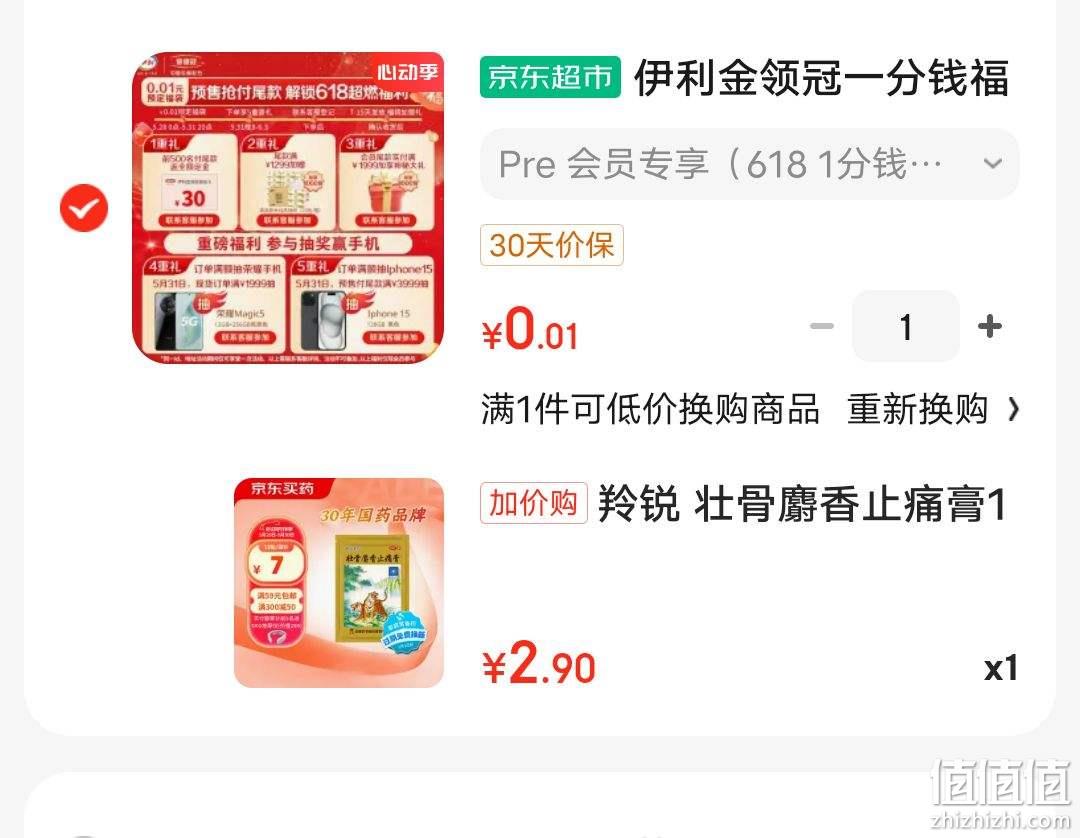
Task: Click the 心动季 badge on thumbnail corner
Action: [x=407, y=72]
